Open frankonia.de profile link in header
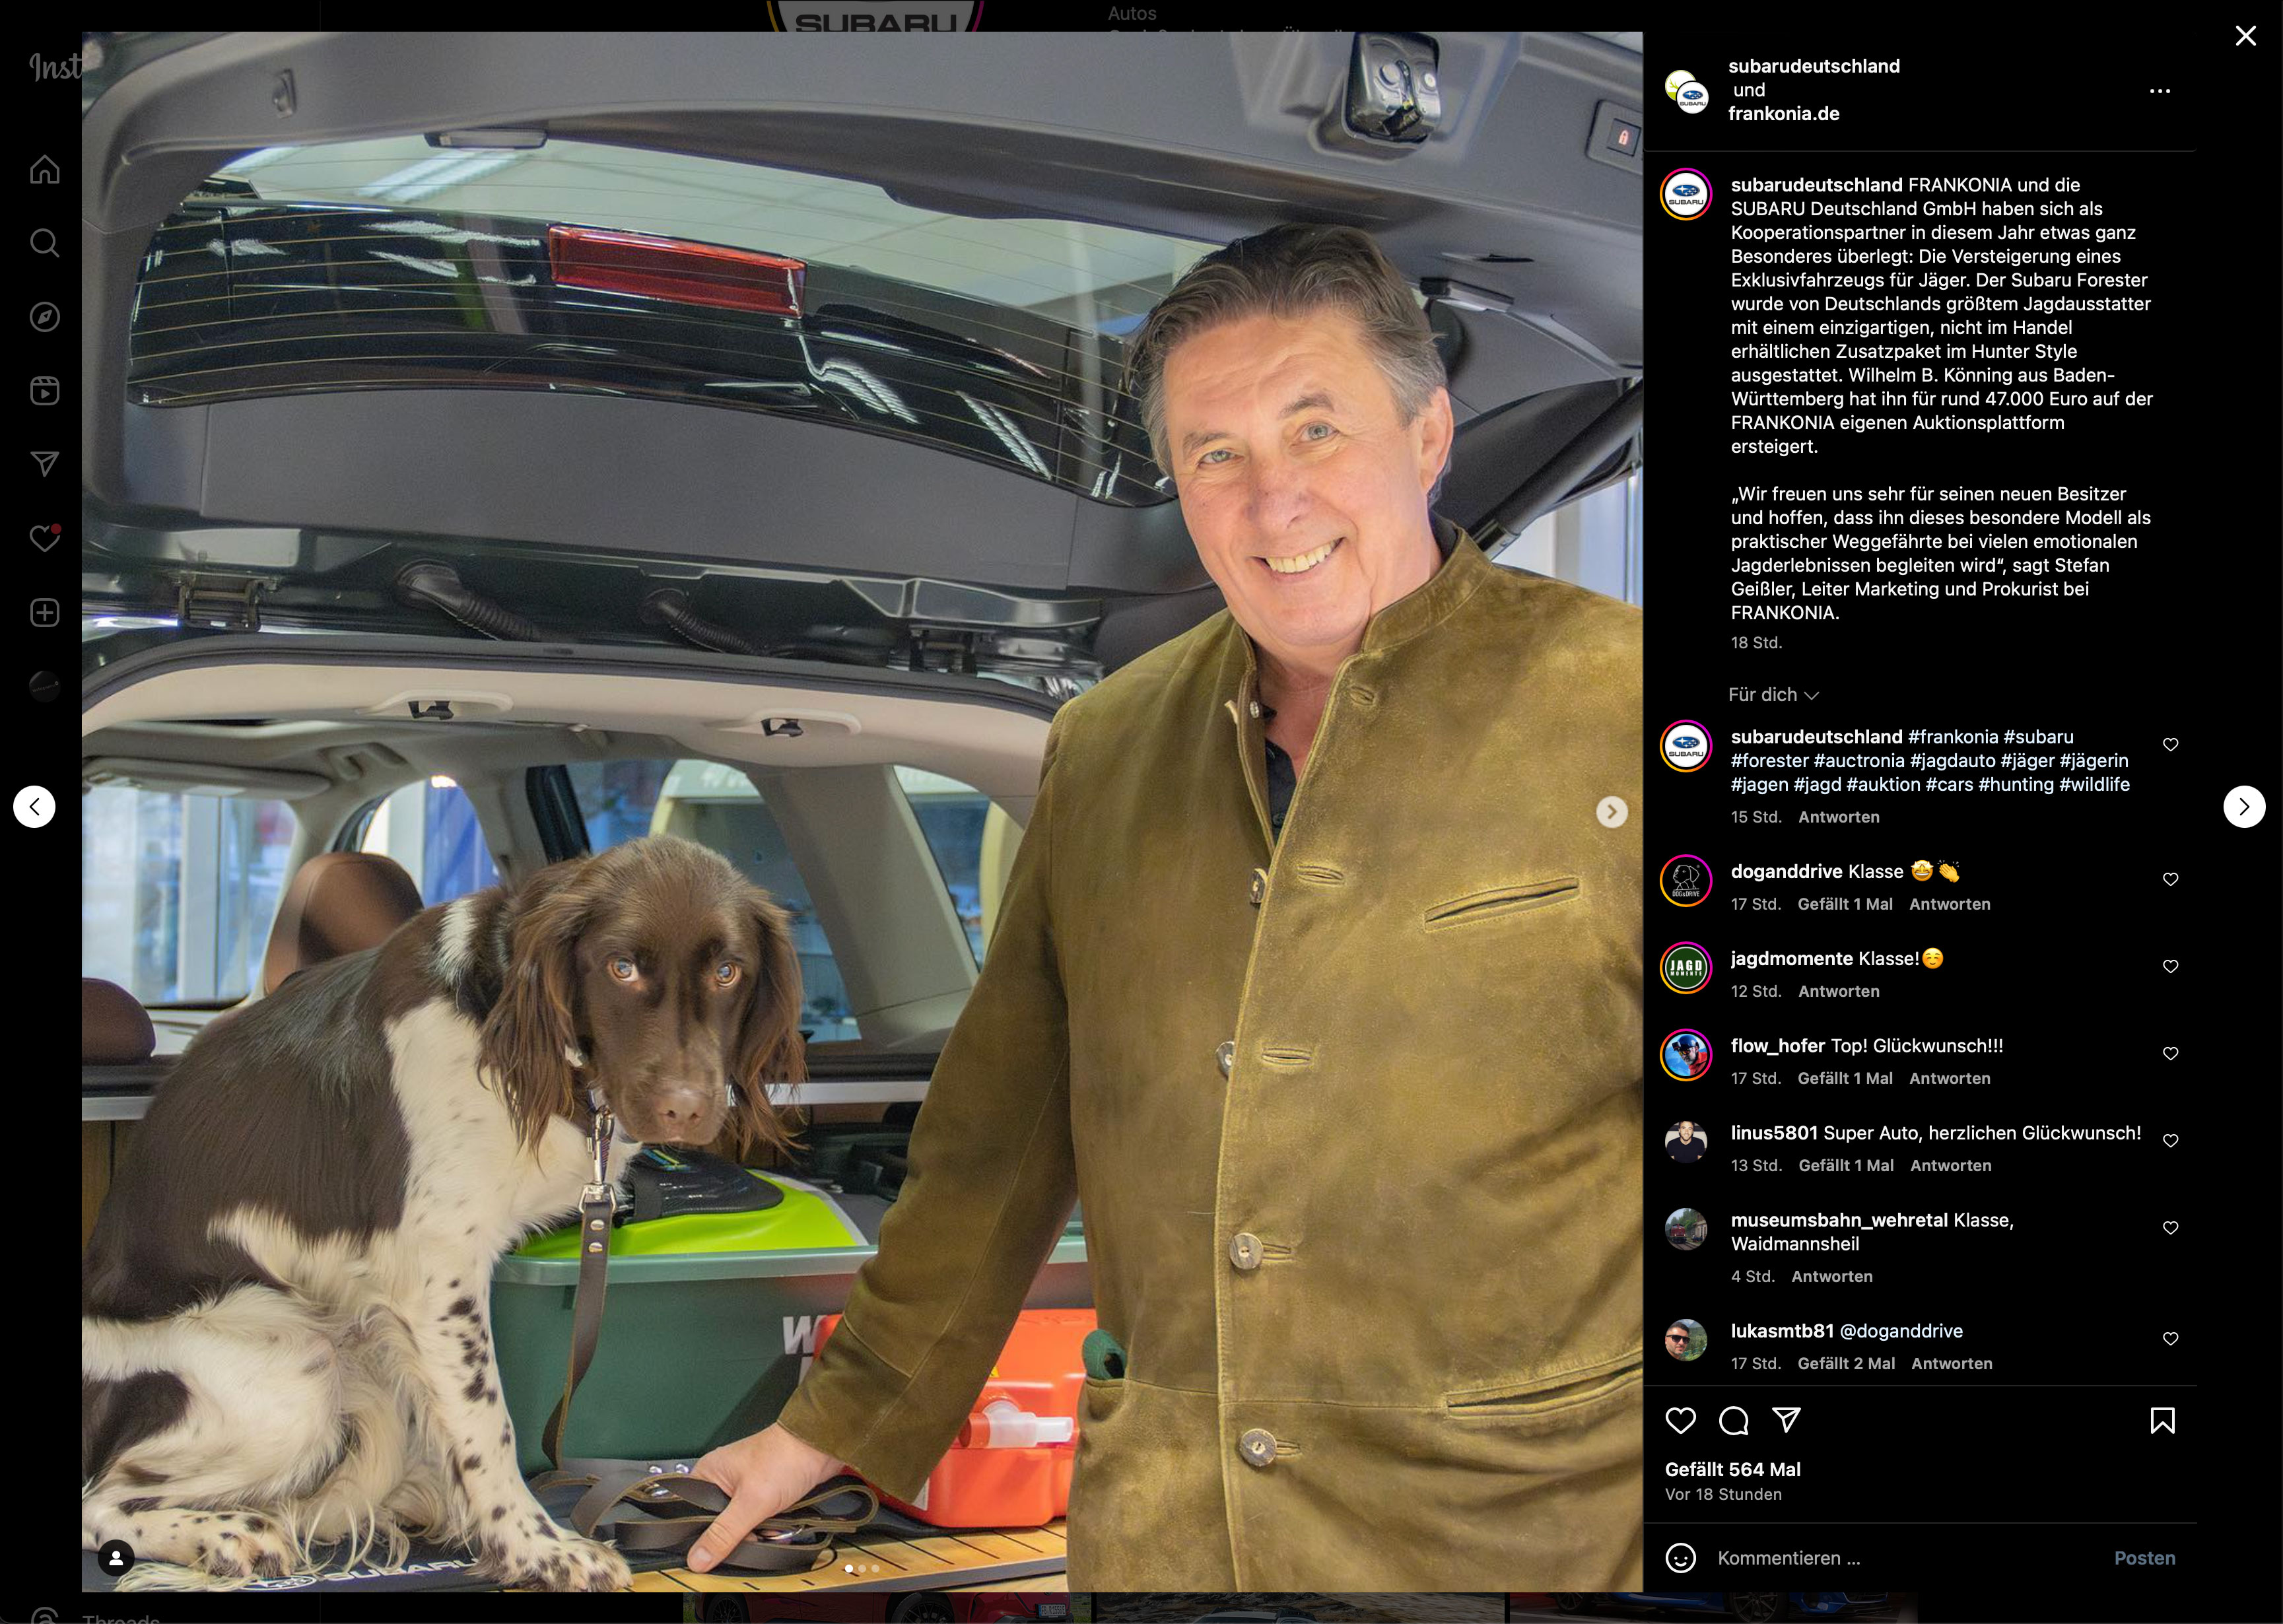The height and width of the screenshot is (1624, 2283). click(x=1783, y=114)
